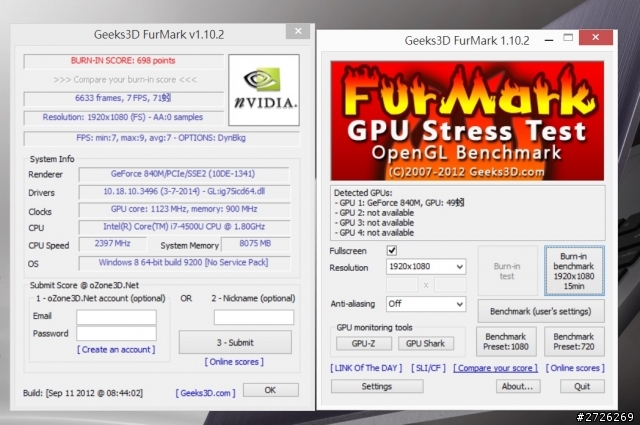Select the 'BURN-IN SCORE: 698 points' text

[x=123, y=61]
